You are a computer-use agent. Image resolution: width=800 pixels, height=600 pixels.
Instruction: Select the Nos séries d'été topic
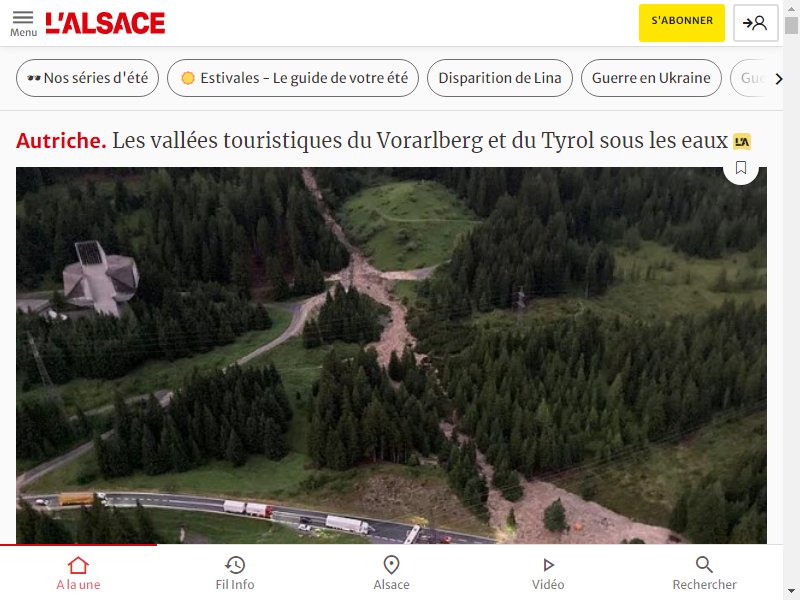coord(87,78)
